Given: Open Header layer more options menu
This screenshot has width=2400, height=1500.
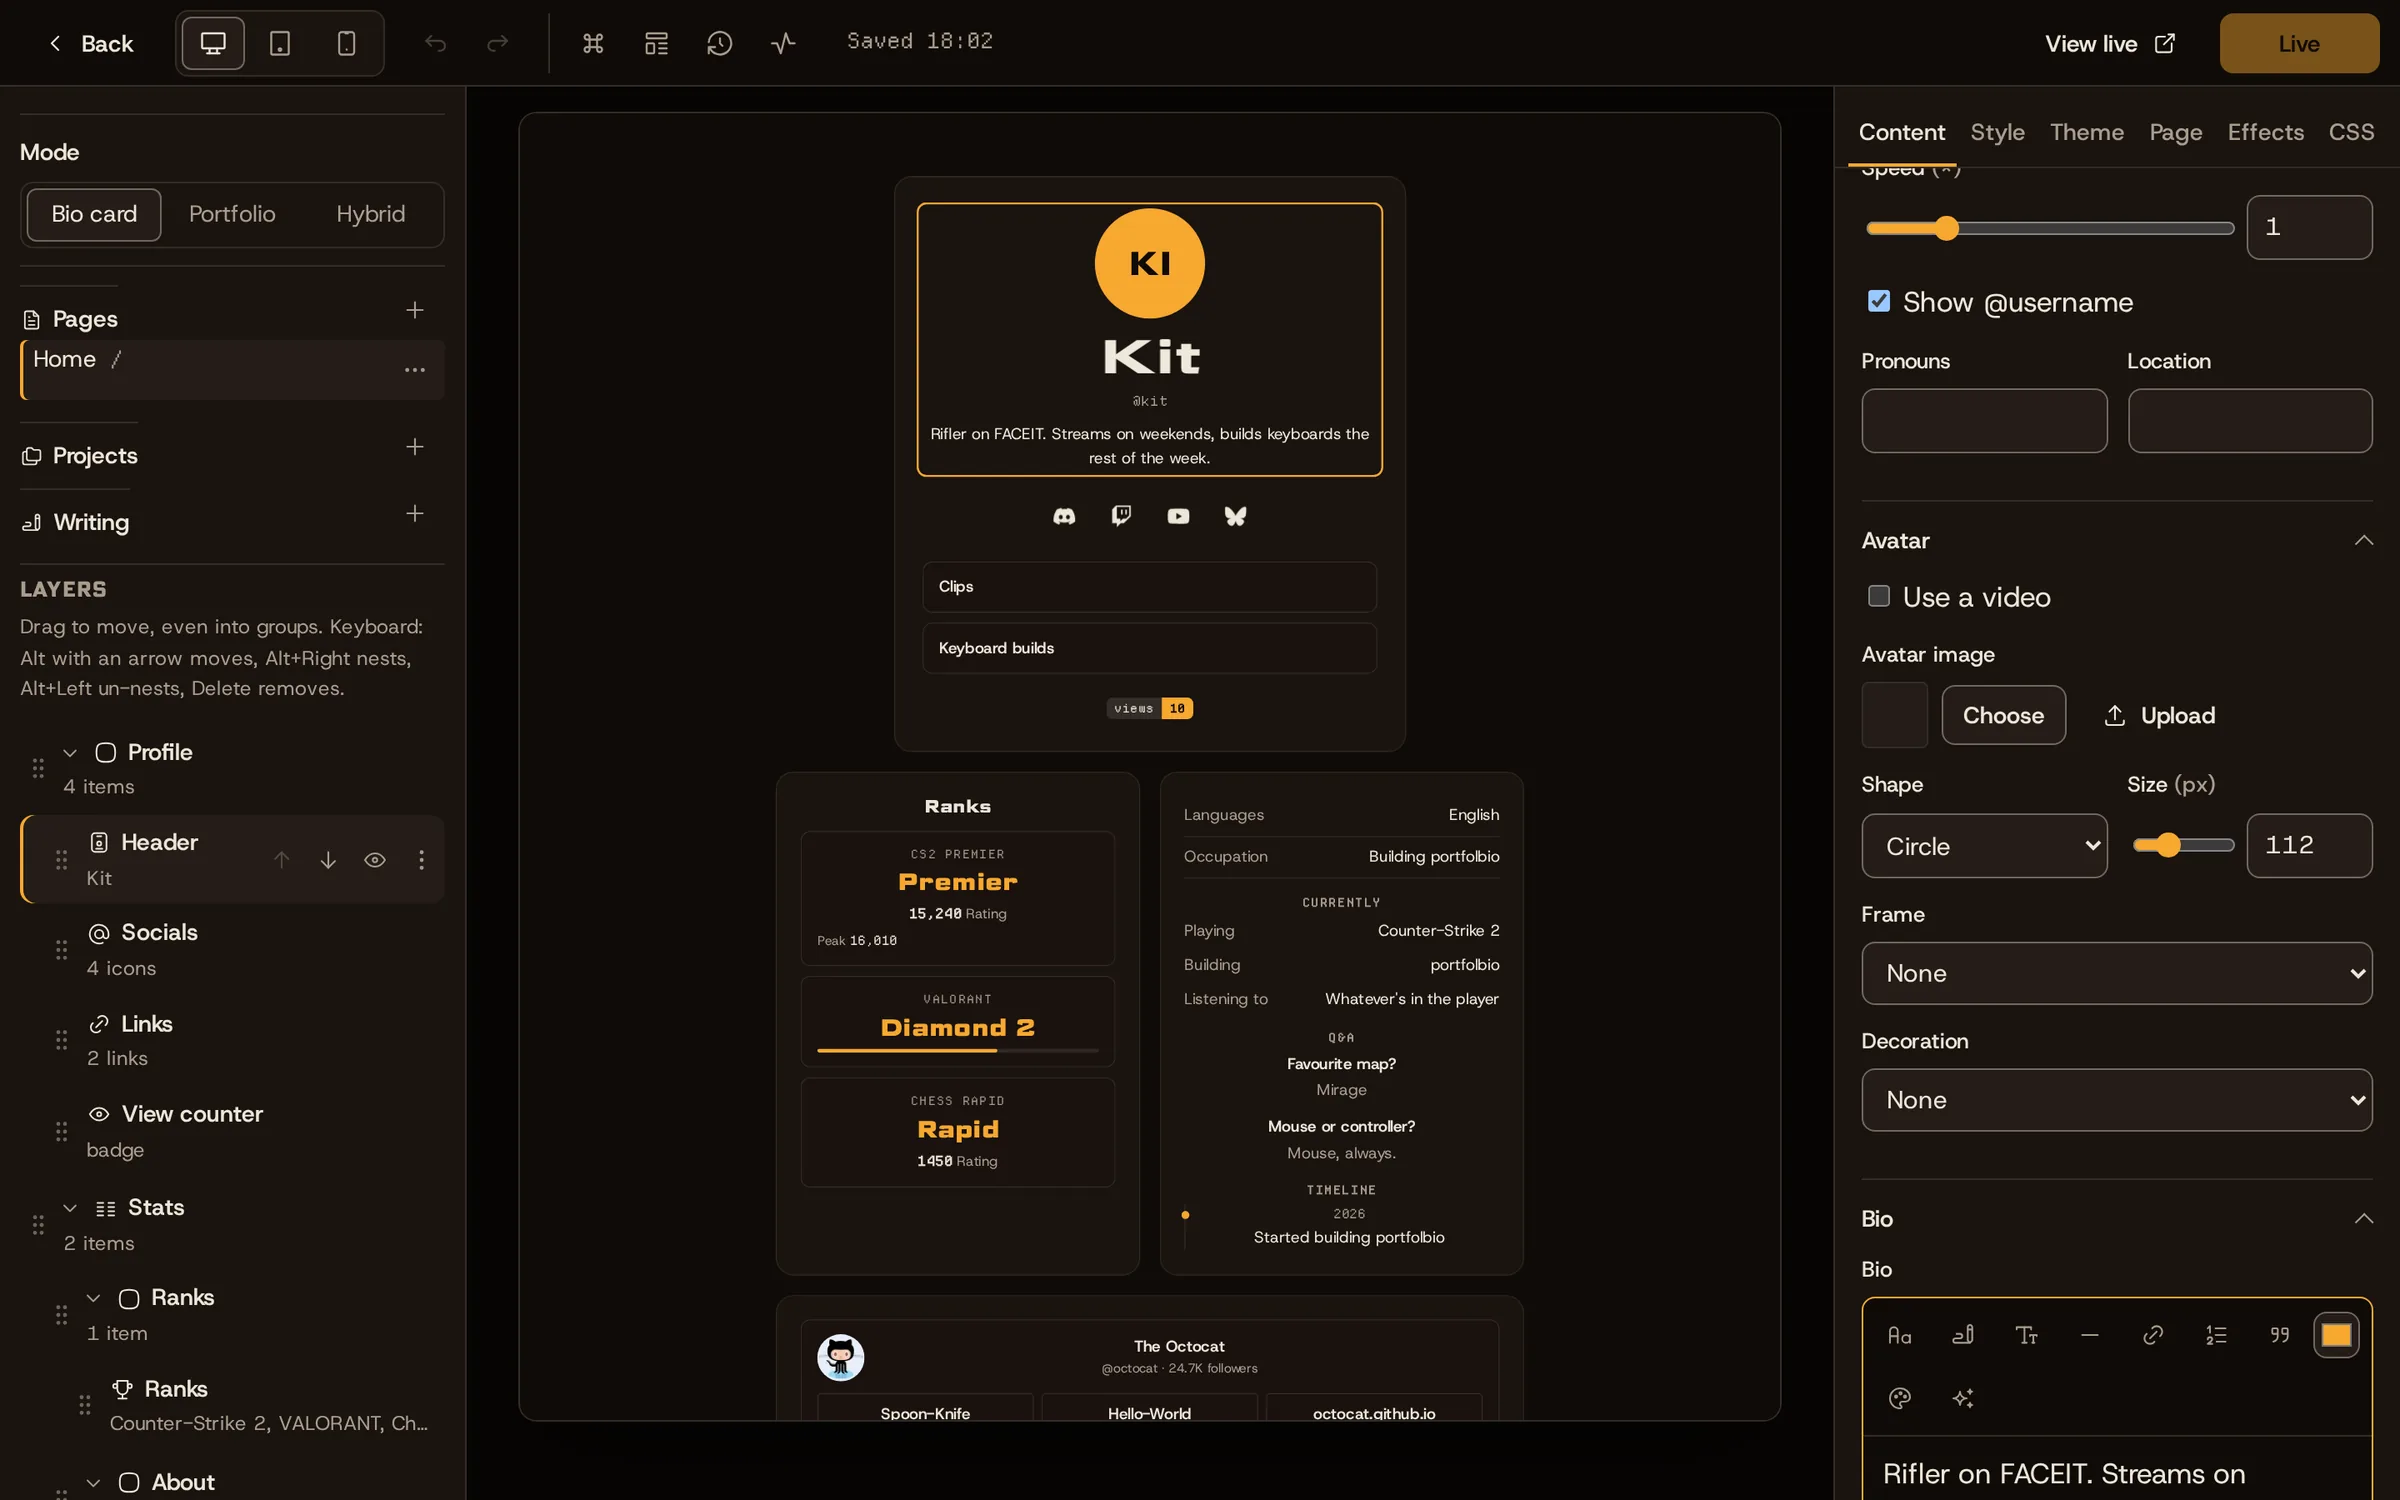Looking at the screenshot, I should click(421, 860).
